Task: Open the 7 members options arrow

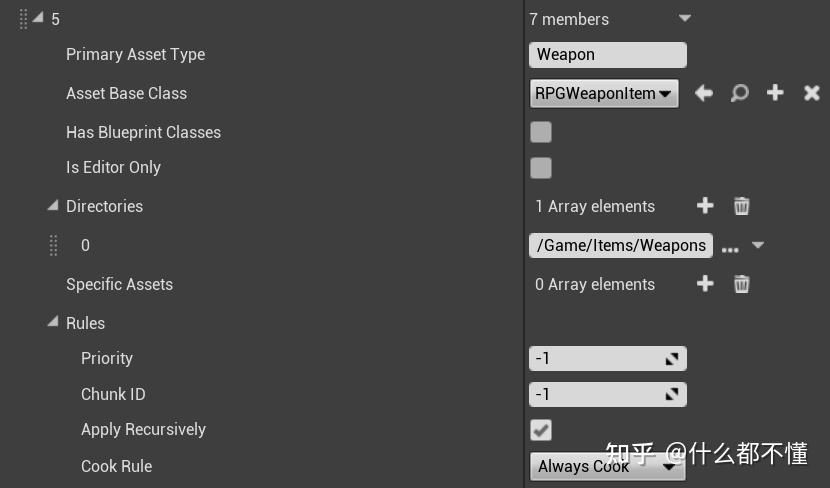Action: point(685,19)
